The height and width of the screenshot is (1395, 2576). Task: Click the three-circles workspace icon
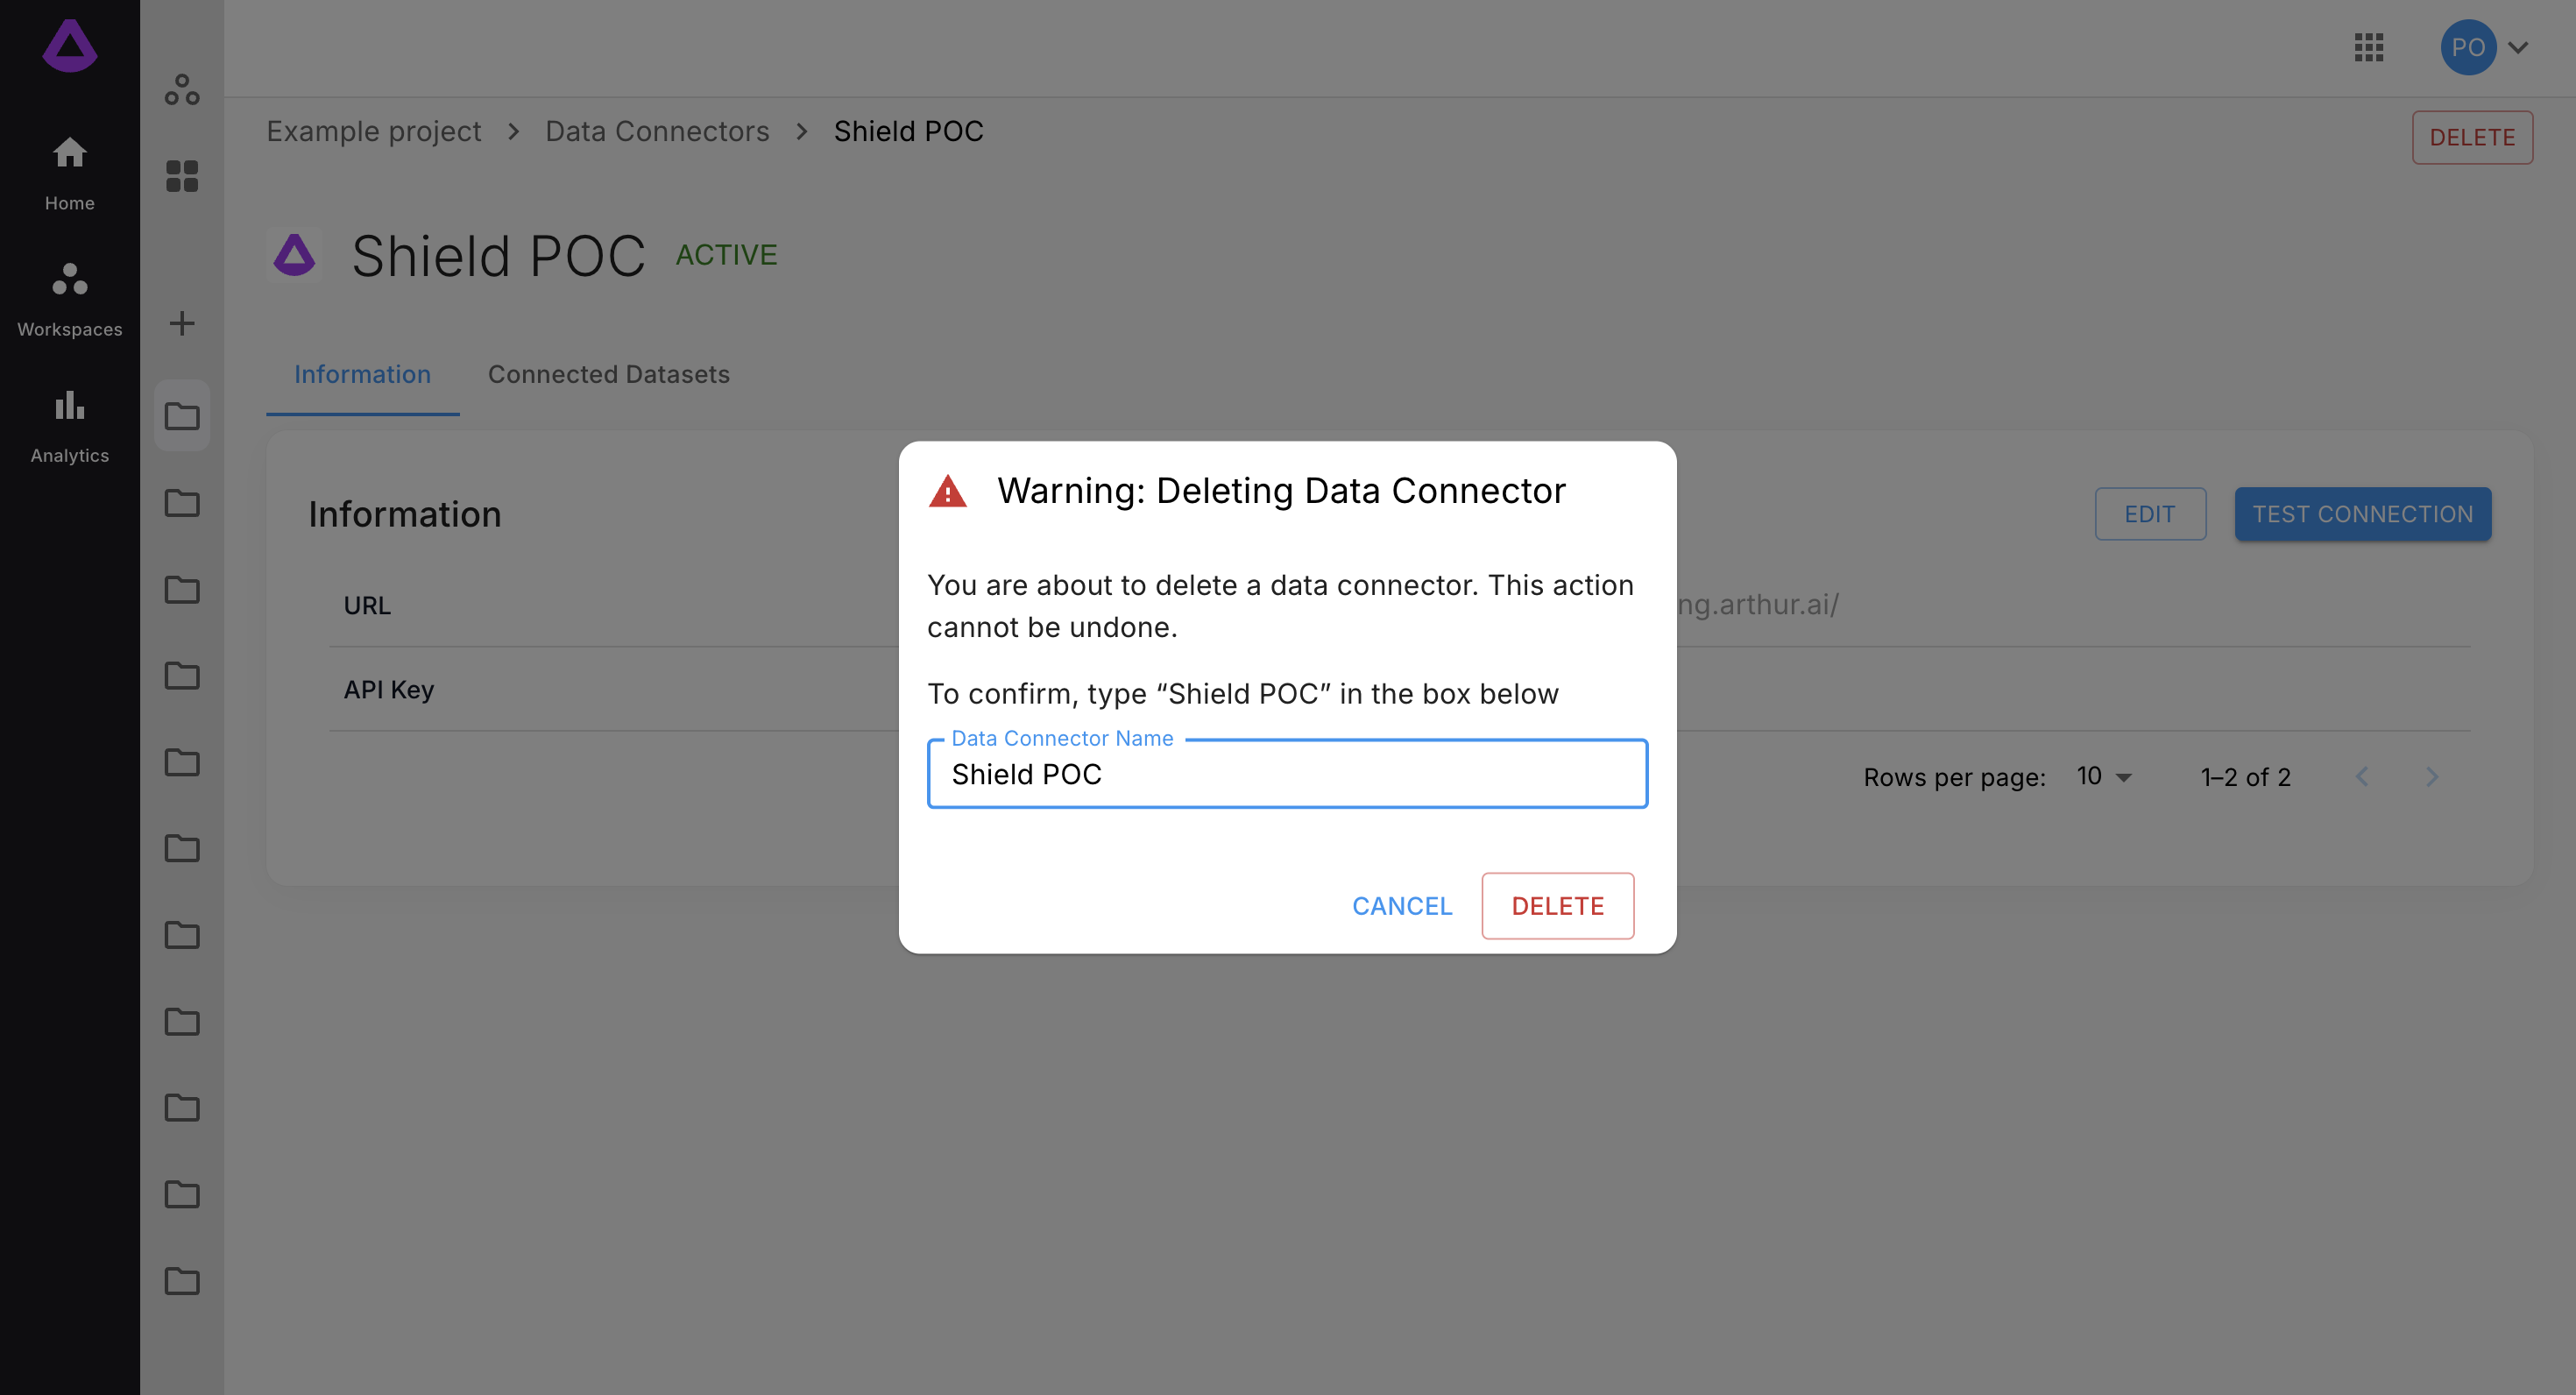(x=182, y=90)
